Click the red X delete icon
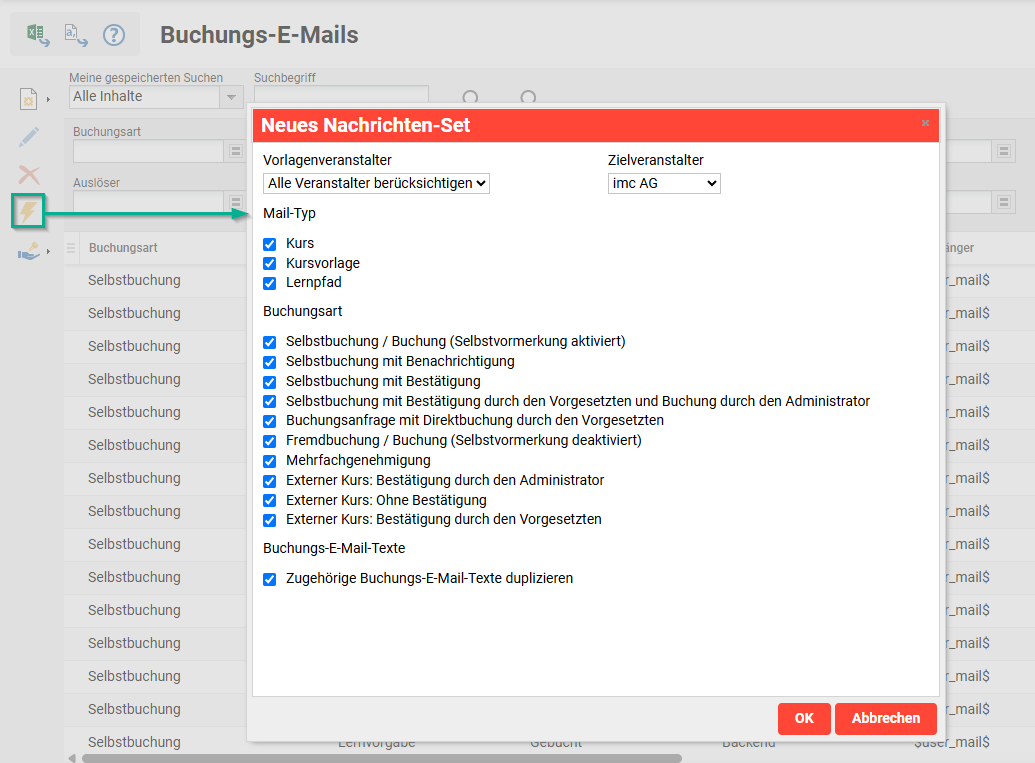Viewport: 1035px width, 763px height. [x=29, y=174]
